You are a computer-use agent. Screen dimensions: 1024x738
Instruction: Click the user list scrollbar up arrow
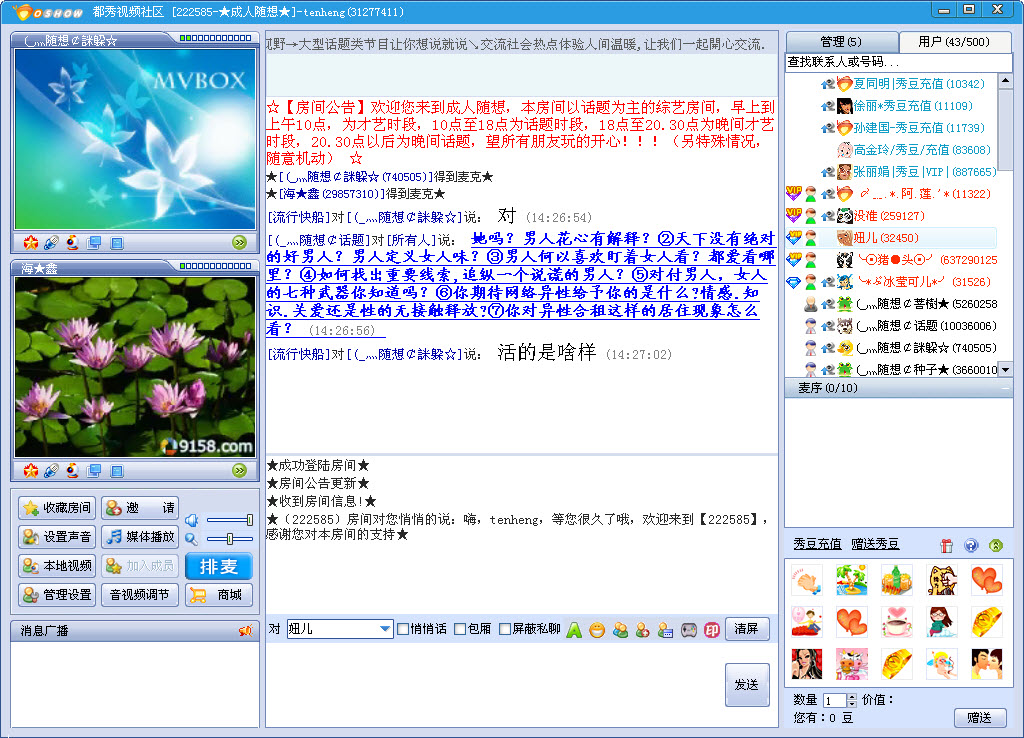[1006, 80]
